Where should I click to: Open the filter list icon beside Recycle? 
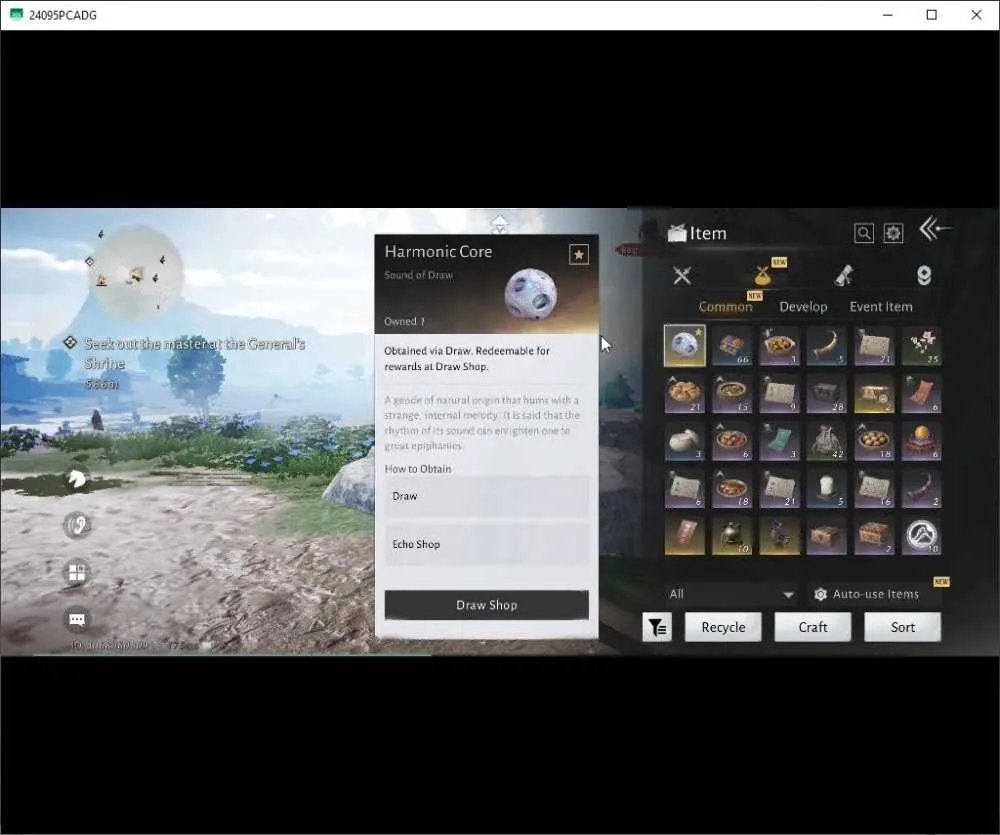point(657,627)
